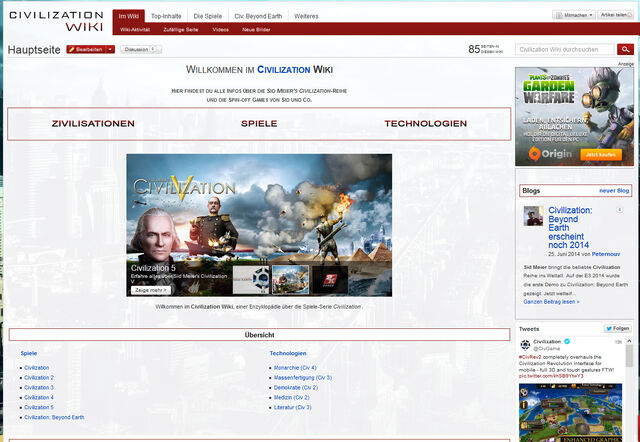This screenshot has height=442, width=640.
Task: Open the Civilization 3 link
Action: click(39, 387)
